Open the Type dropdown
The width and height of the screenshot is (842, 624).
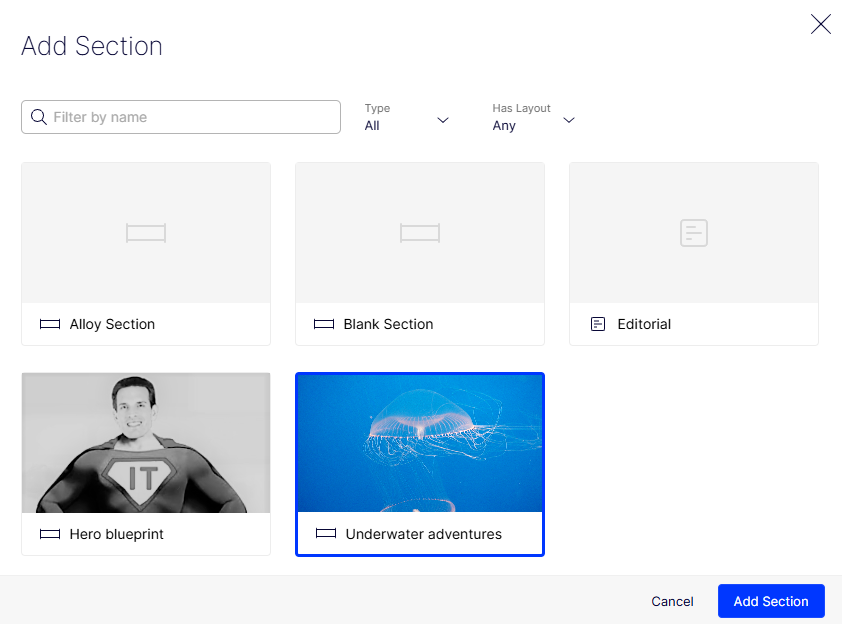407,118
